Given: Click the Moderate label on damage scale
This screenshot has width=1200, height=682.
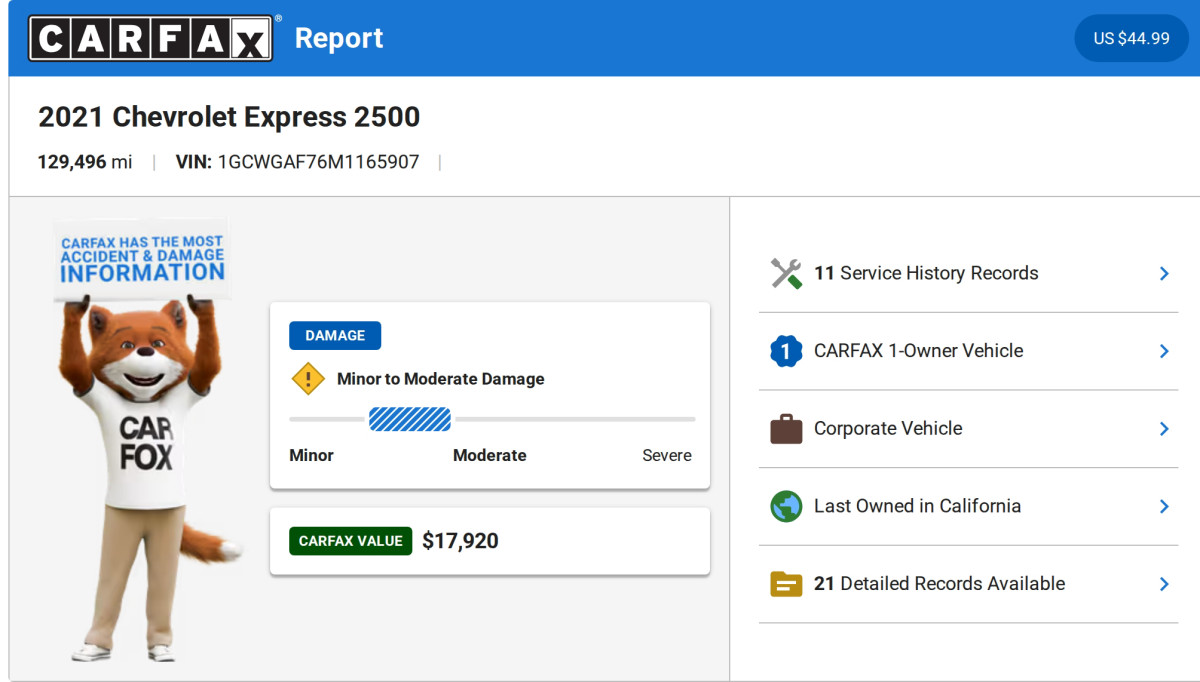Looking at the screenshot, I should 490,455.
